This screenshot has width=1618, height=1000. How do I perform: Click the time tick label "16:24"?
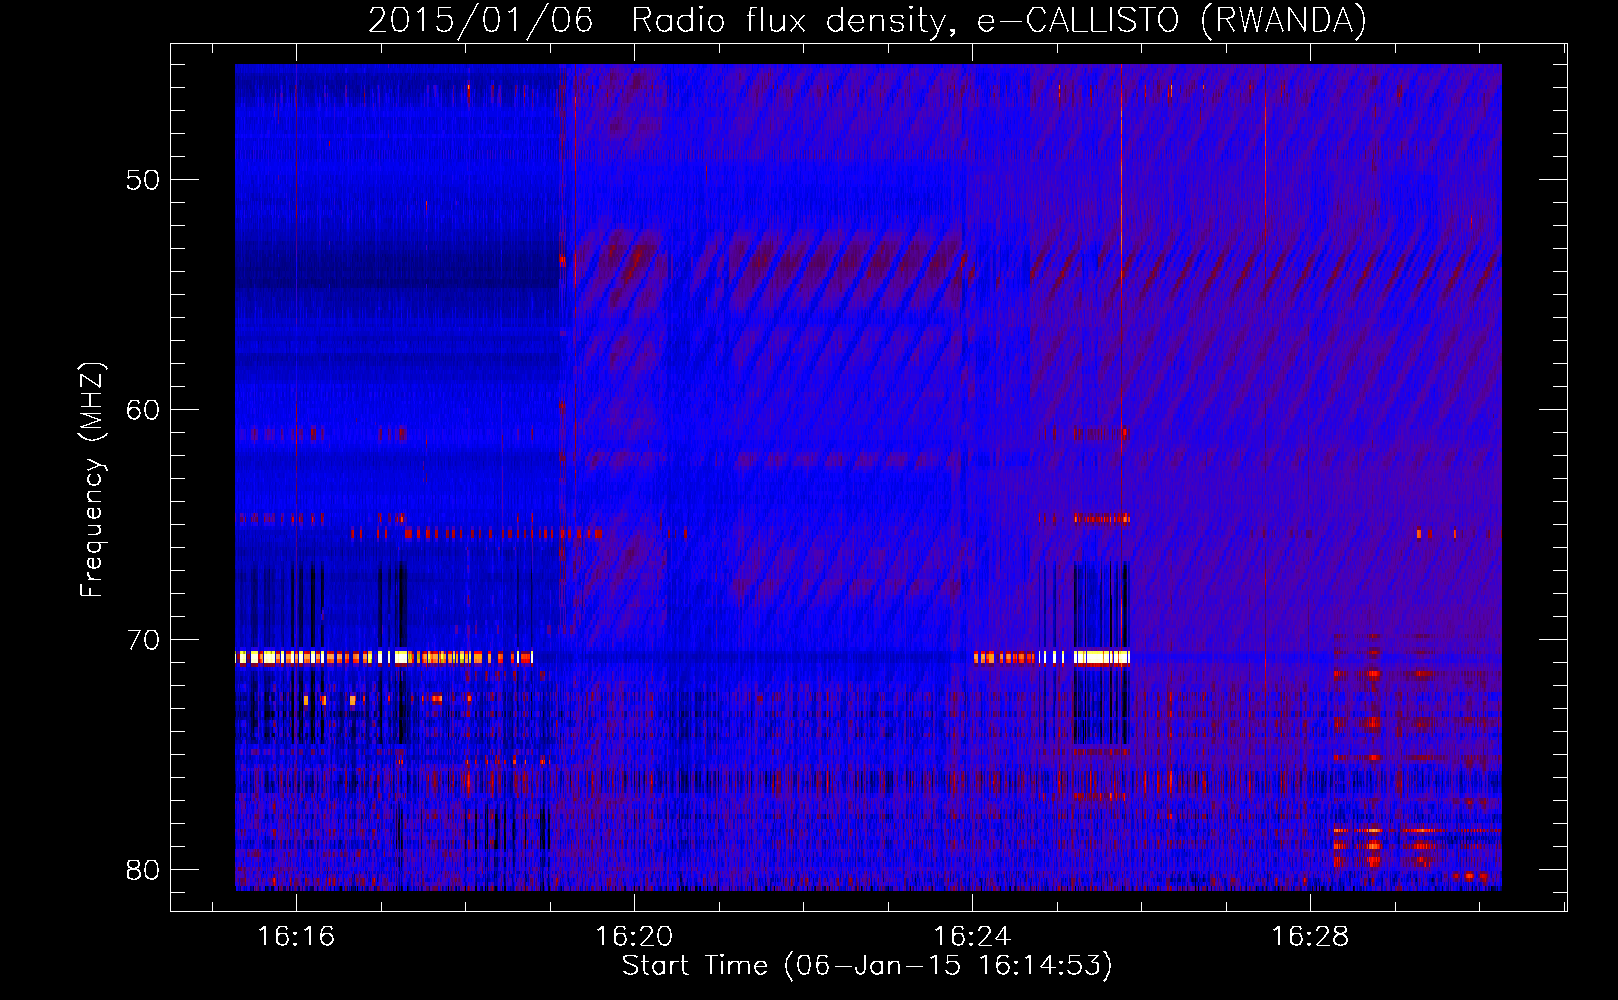(x=972, y=937)
